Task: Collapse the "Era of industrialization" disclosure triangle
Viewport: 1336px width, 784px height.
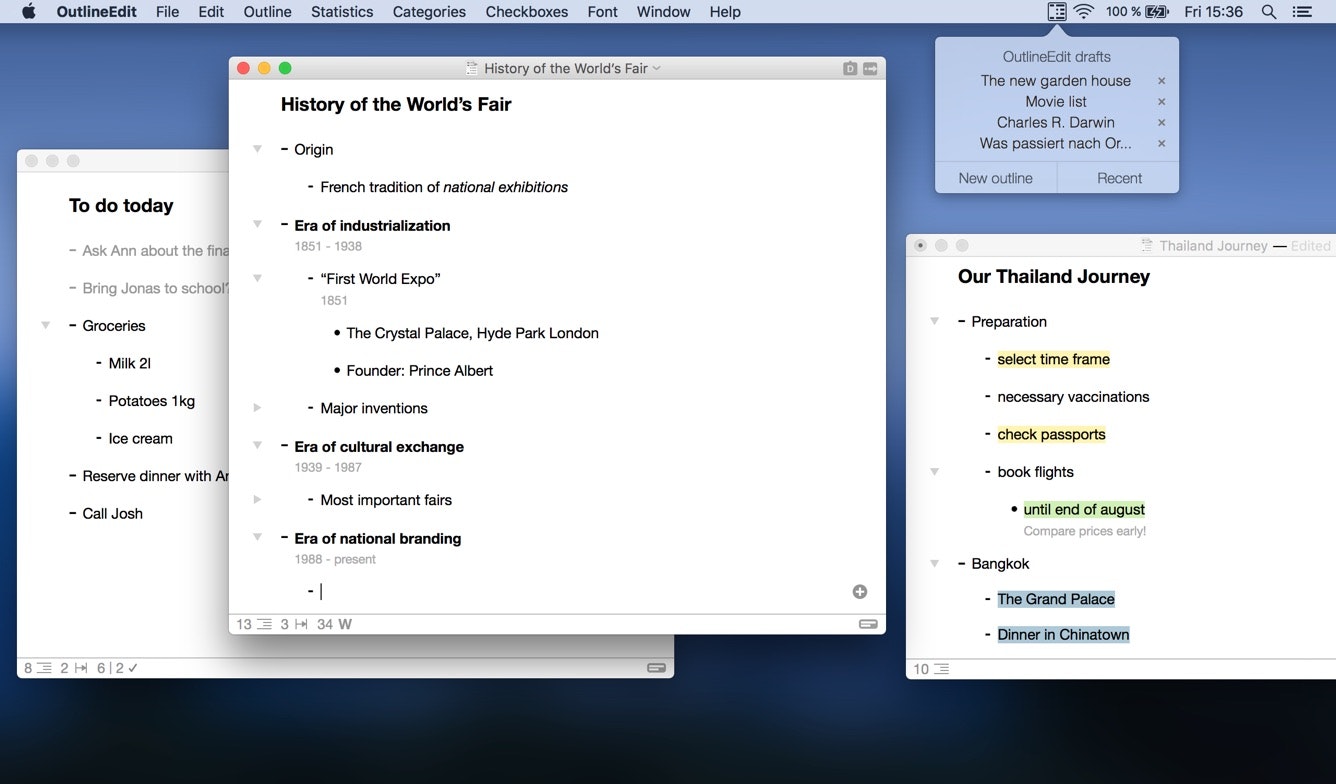Action: click(258, 225)
